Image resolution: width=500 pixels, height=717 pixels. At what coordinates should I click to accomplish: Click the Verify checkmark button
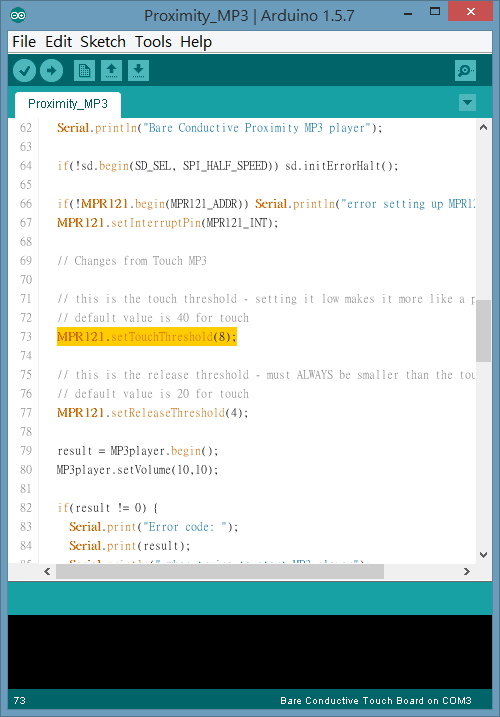point(24,71)
